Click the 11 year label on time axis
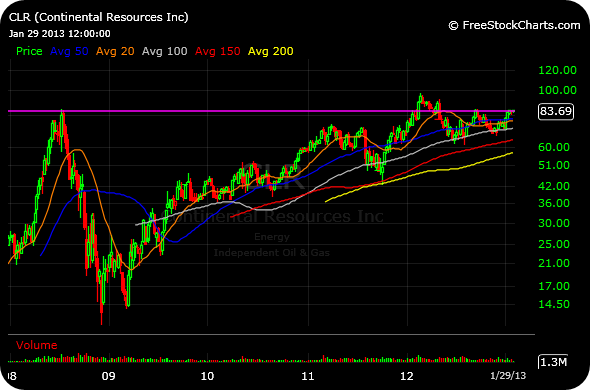The width and height of the screenshot is (590, 390). [308, 376]
